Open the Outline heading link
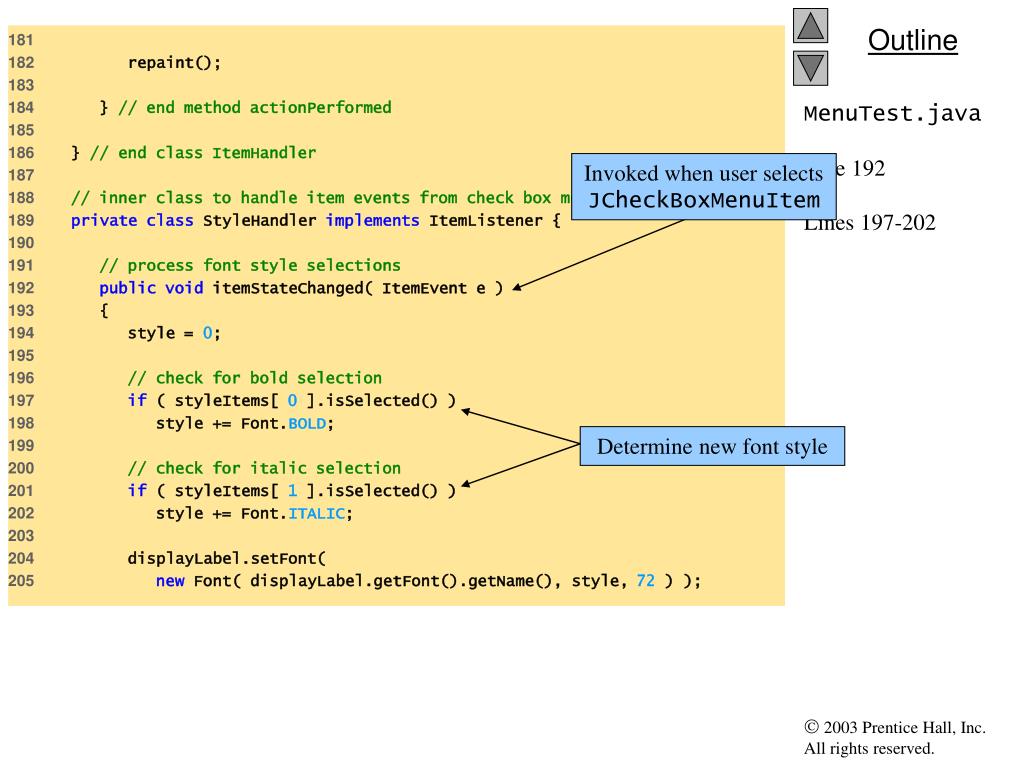1024x768 pixels. click(912, 40)
